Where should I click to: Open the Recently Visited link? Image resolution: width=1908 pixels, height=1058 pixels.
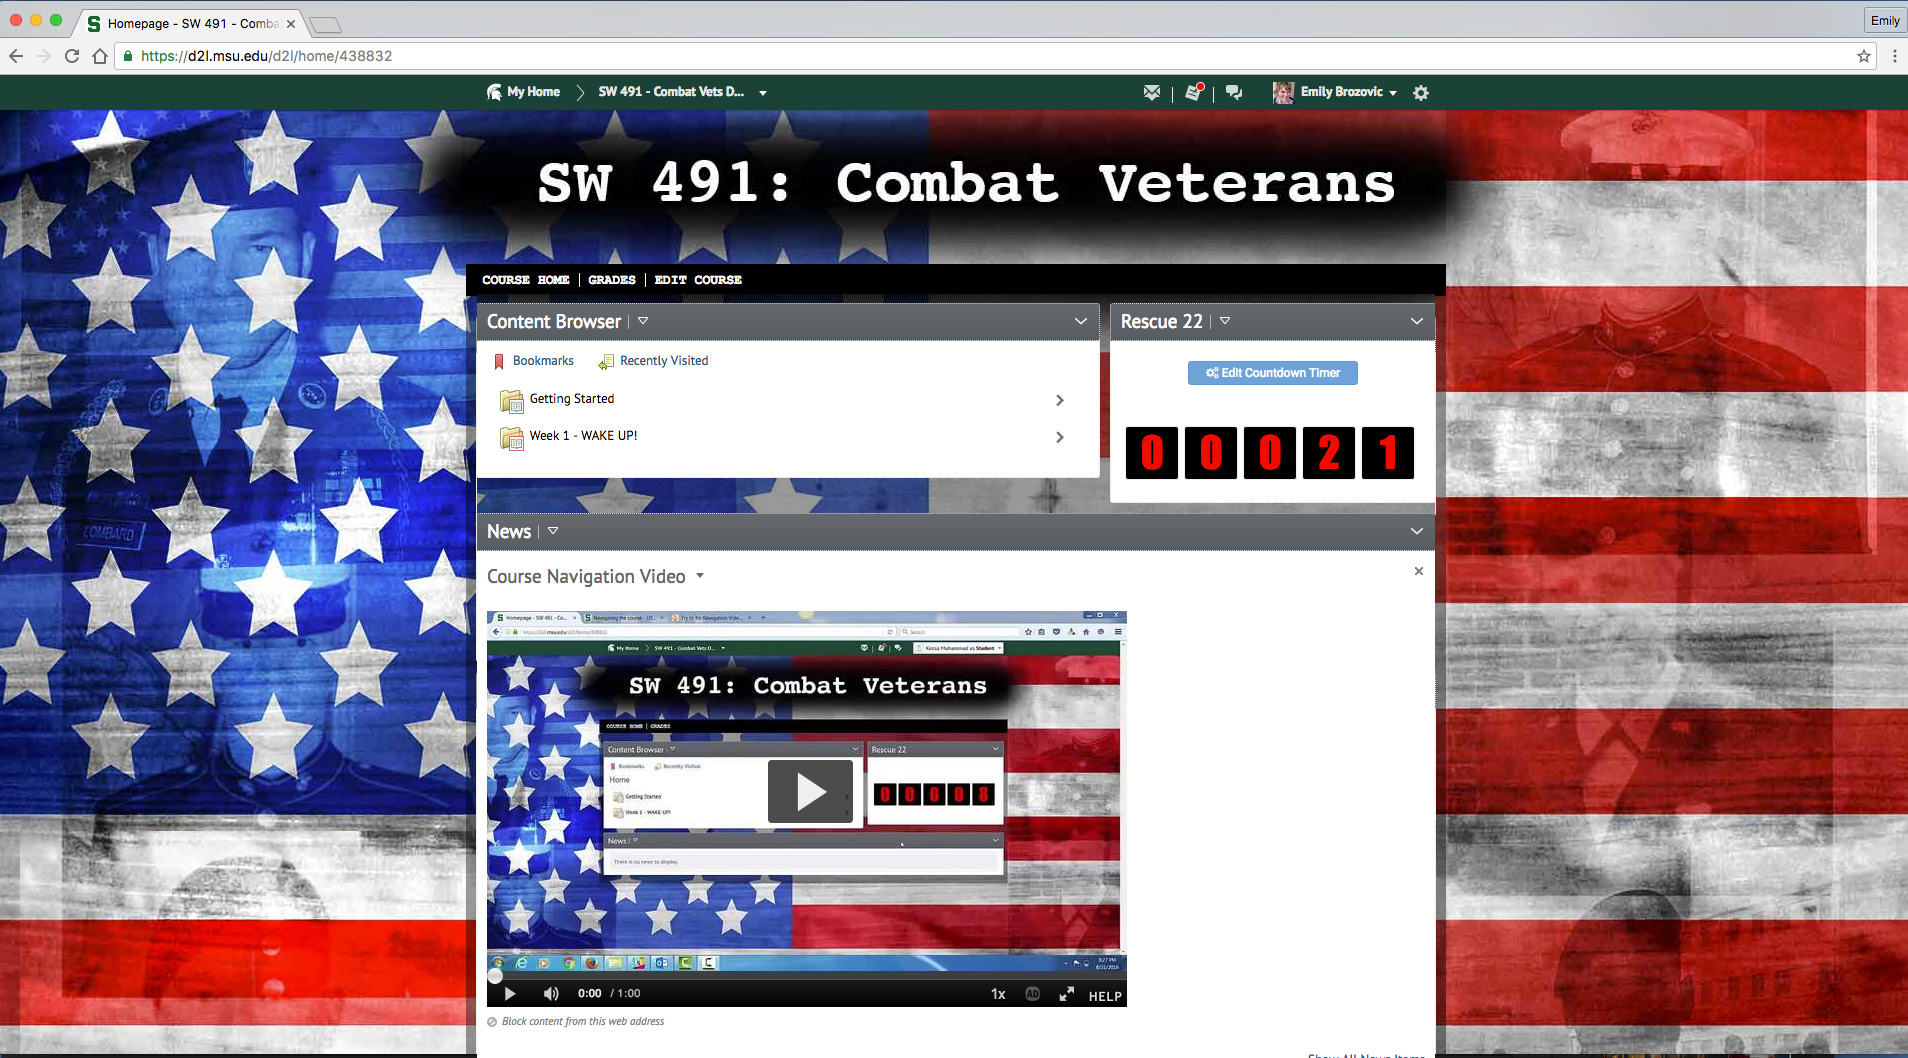[x=663, y=361]
